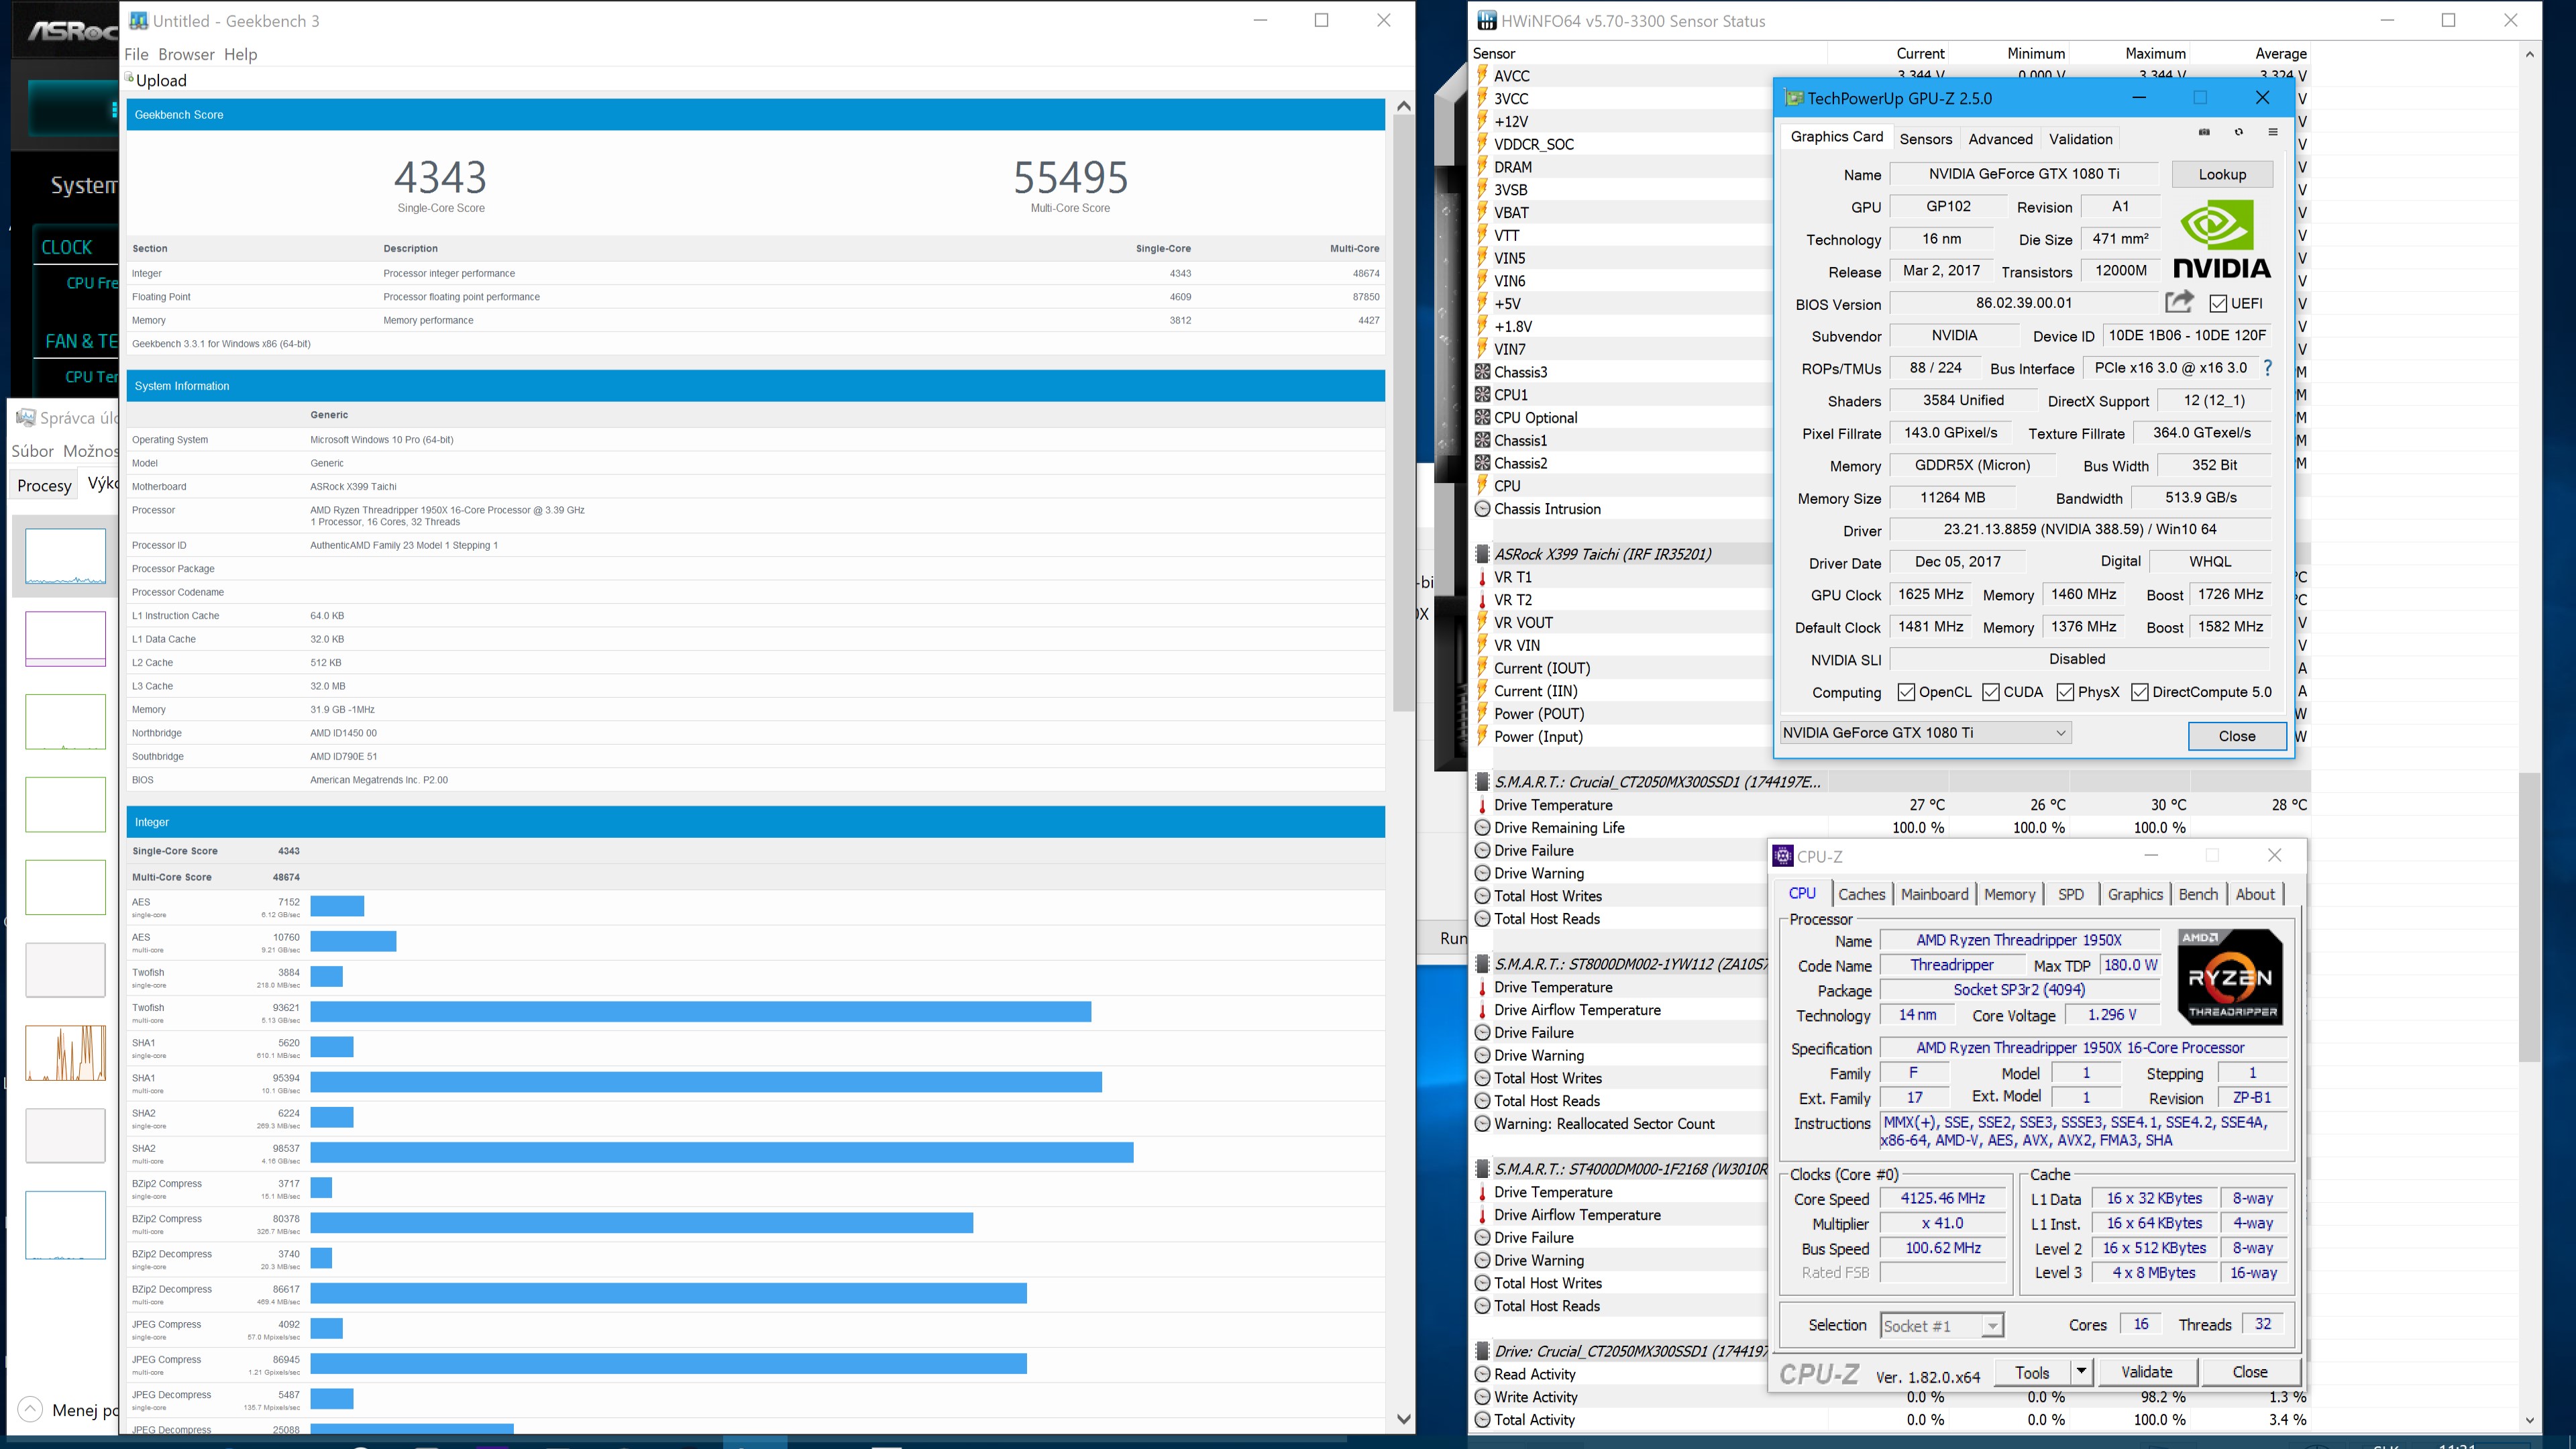Click the fan icon beside Chassis3 sensor
2576x1449 pixels.
[1482, 372]
